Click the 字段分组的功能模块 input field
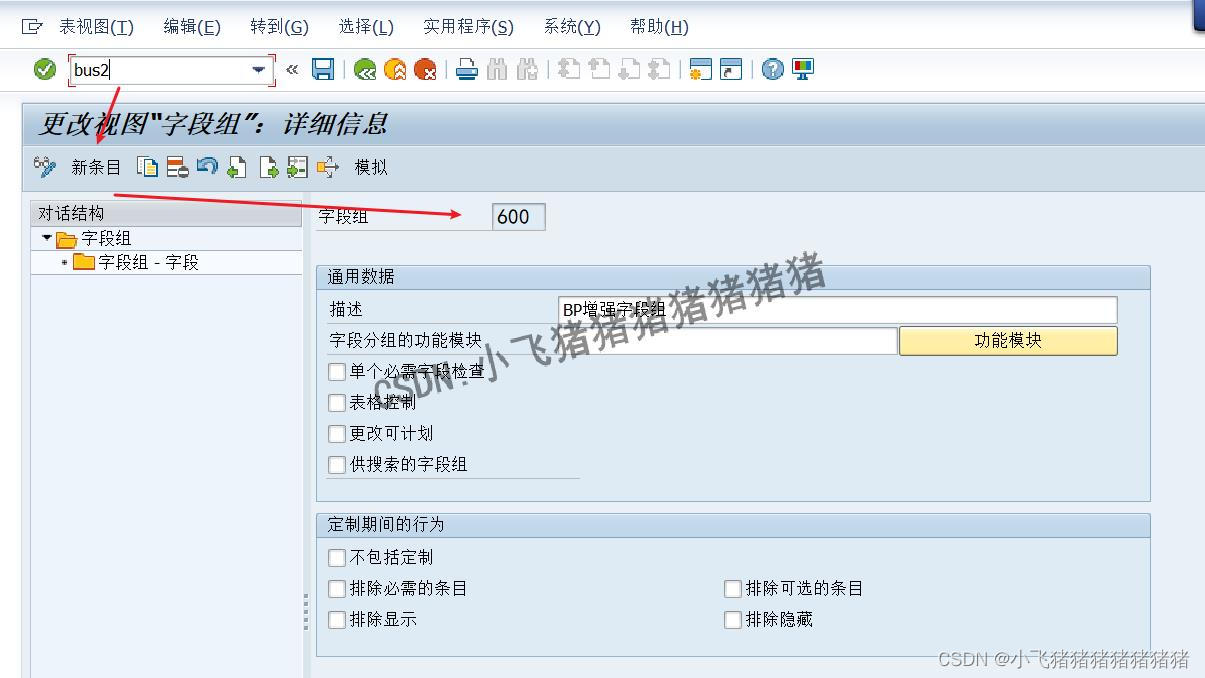 (x=728, y=341)
